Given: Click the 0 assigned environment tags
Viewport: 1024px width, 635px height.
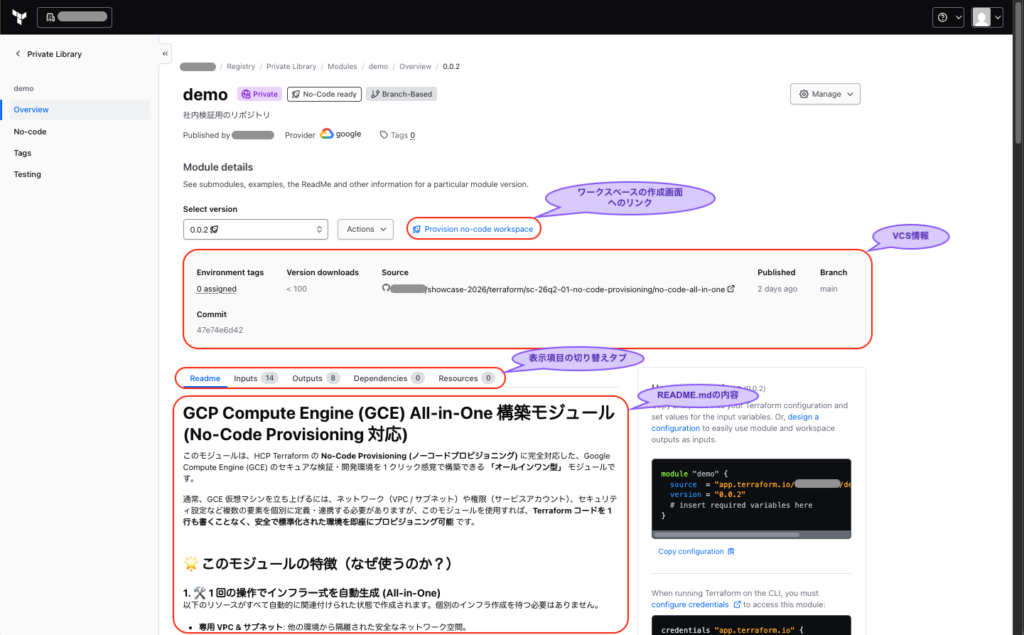Looking at the screenshot, I should (x=216, y=289).
